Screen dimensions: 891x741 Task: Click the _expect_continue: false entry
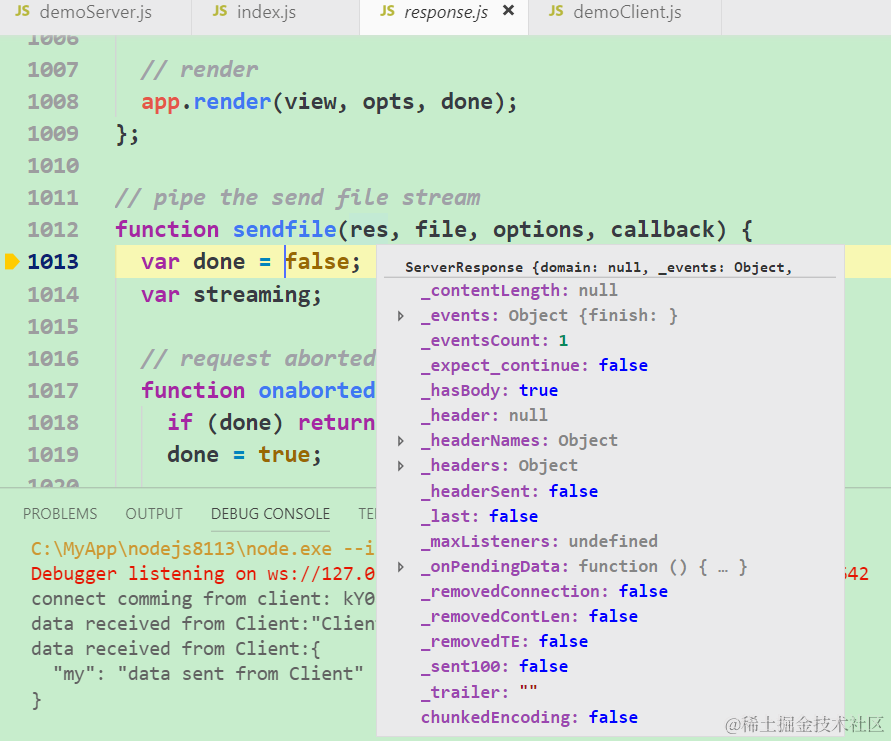pyautogui.click(x=534, y=365)
